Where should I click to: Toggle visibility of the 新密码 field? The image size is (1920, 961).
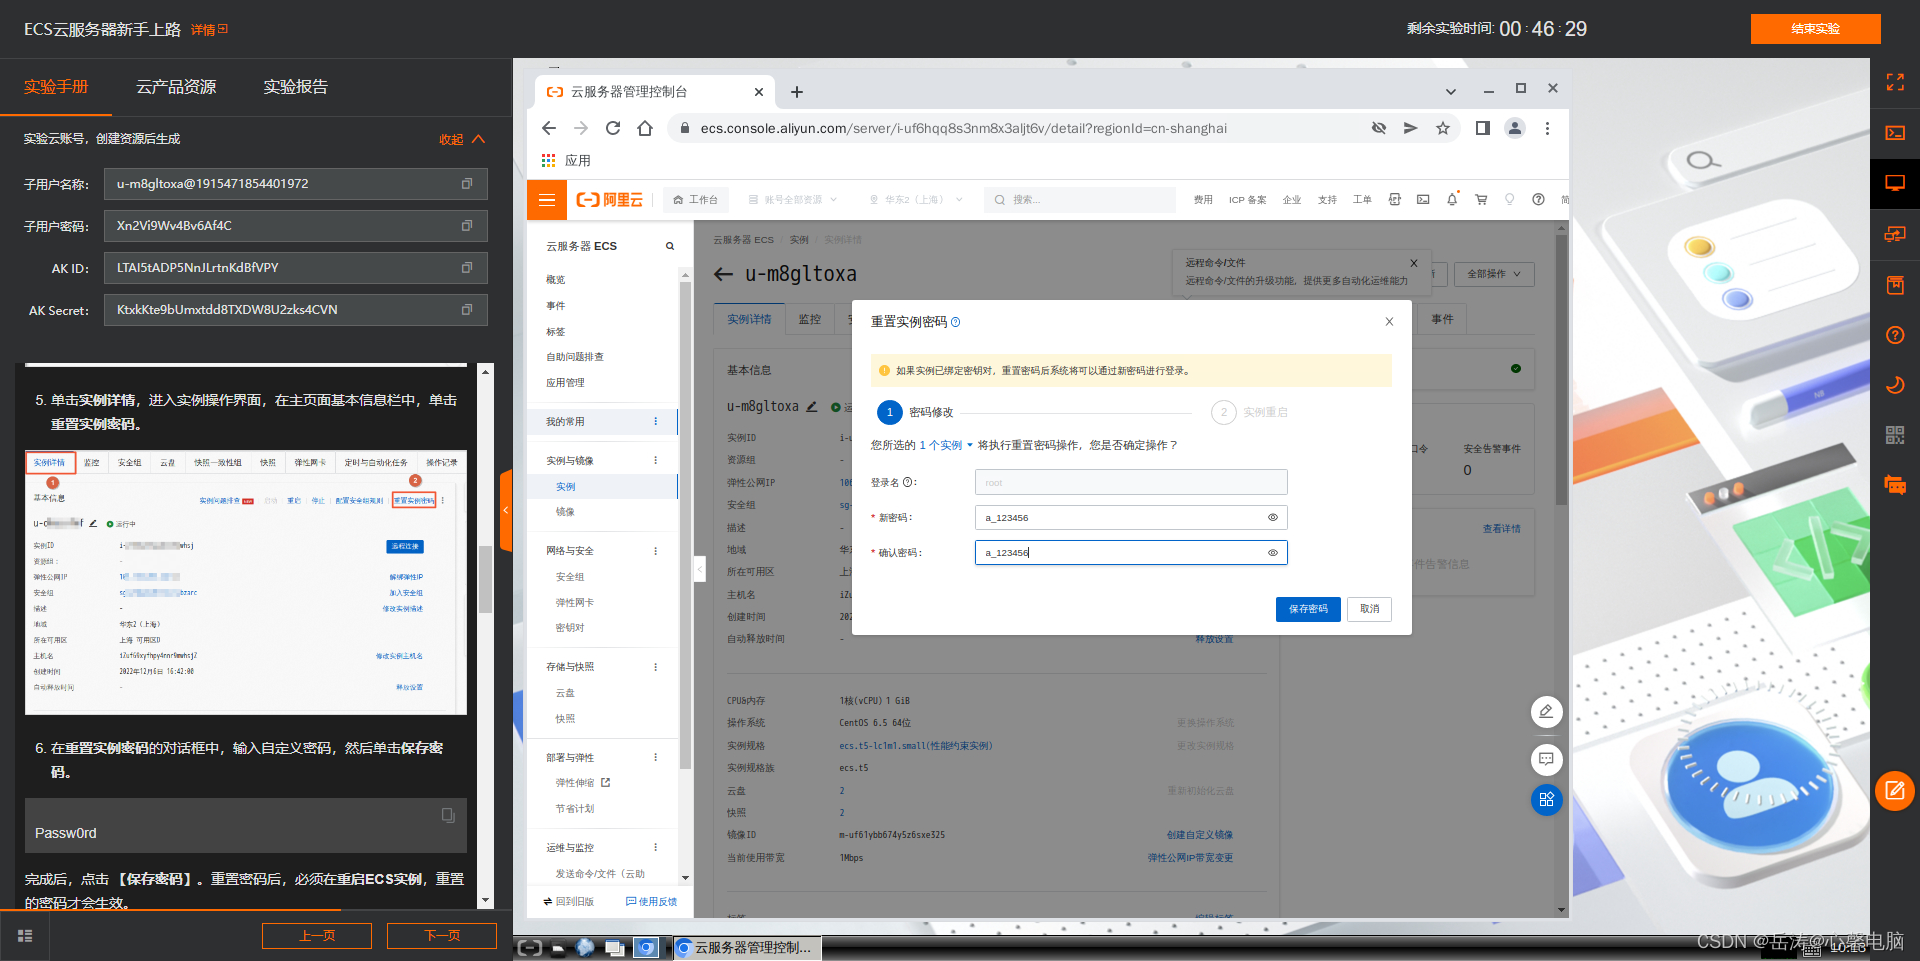click(x=1273, y=518)
